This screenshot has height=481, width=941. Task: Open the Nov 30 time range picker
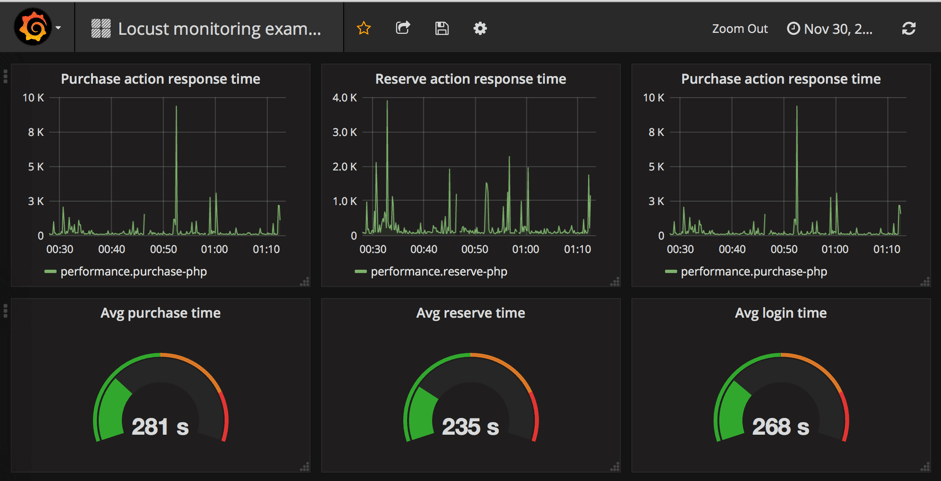(x=830, y=29)
